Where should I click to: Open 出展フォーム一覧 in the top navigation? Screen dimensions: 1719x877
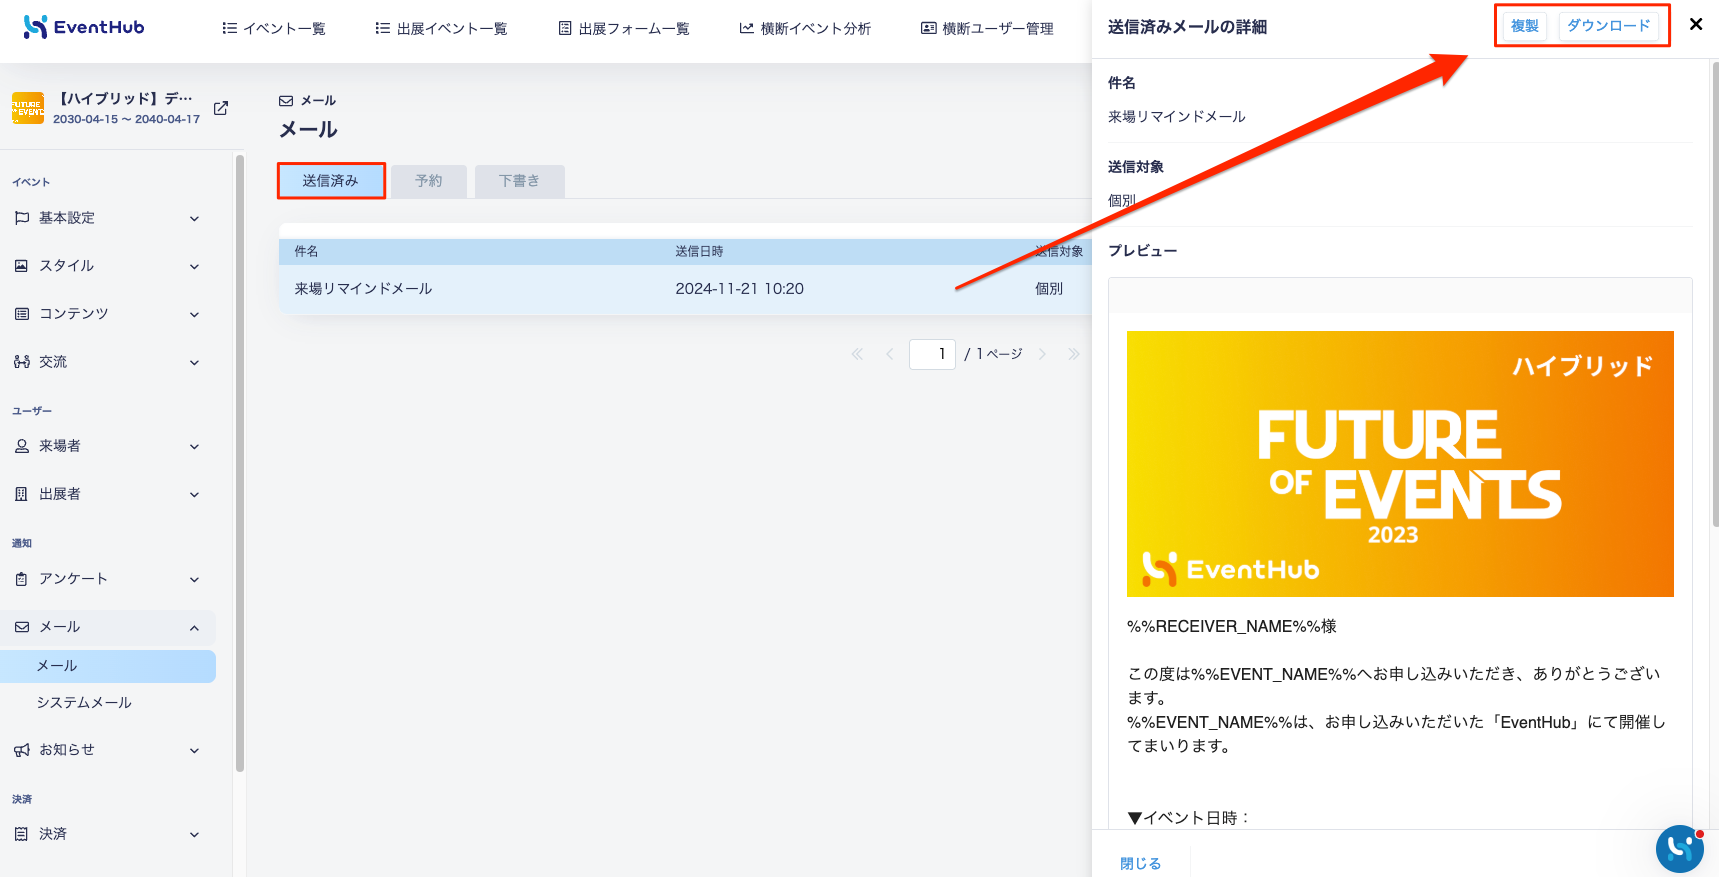624,29
